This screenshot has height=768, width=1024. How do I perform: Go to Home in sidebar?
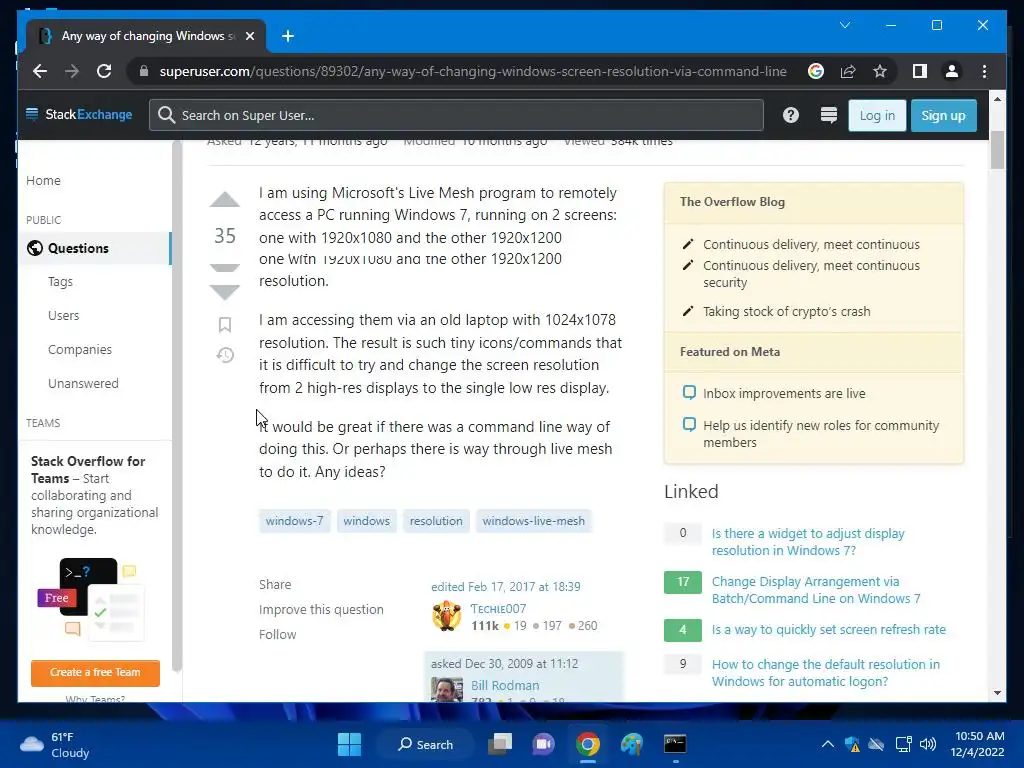click(x=43, y=180)
